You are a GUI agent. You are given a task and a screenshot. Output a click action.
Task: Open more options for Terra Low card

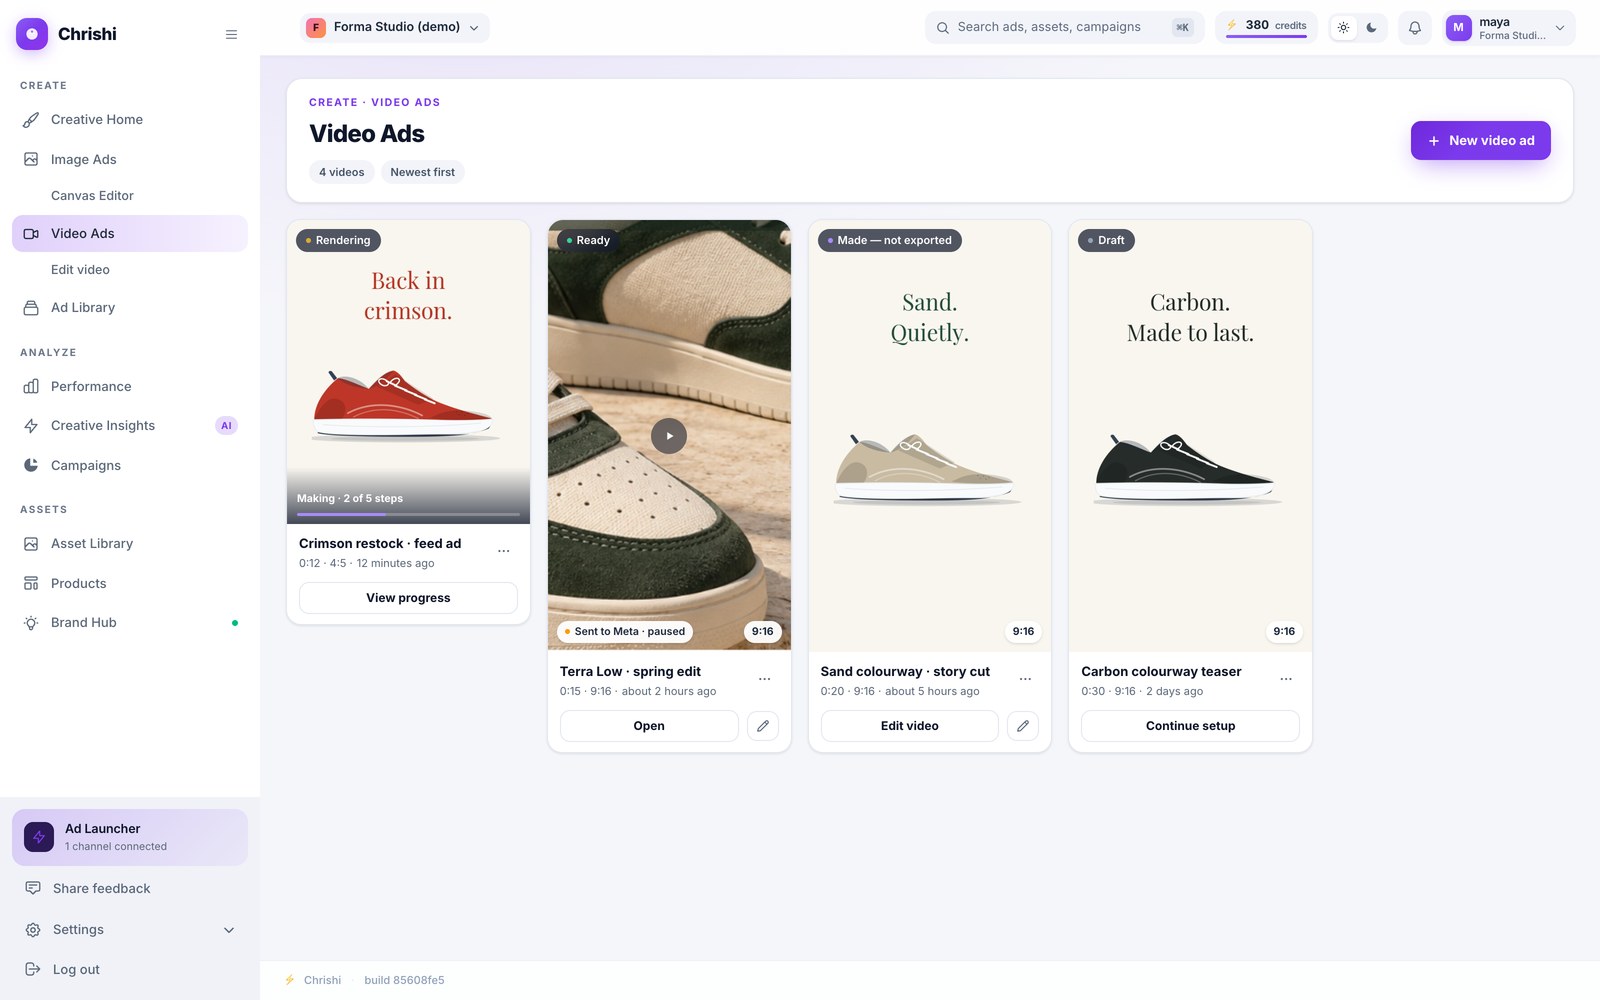point(765,679)
